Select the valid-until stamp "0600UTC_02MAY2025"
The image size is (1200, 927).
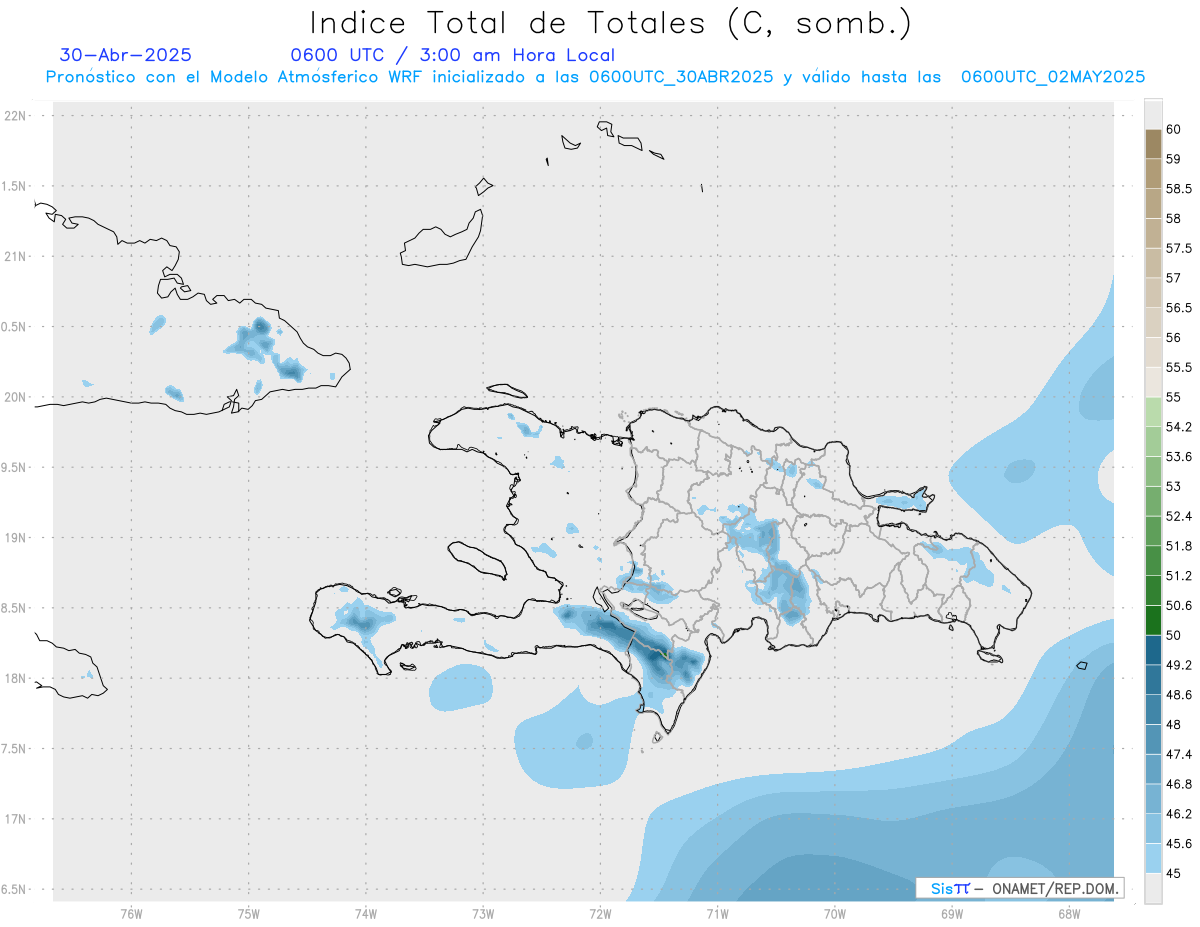(x=1053, y=77)
